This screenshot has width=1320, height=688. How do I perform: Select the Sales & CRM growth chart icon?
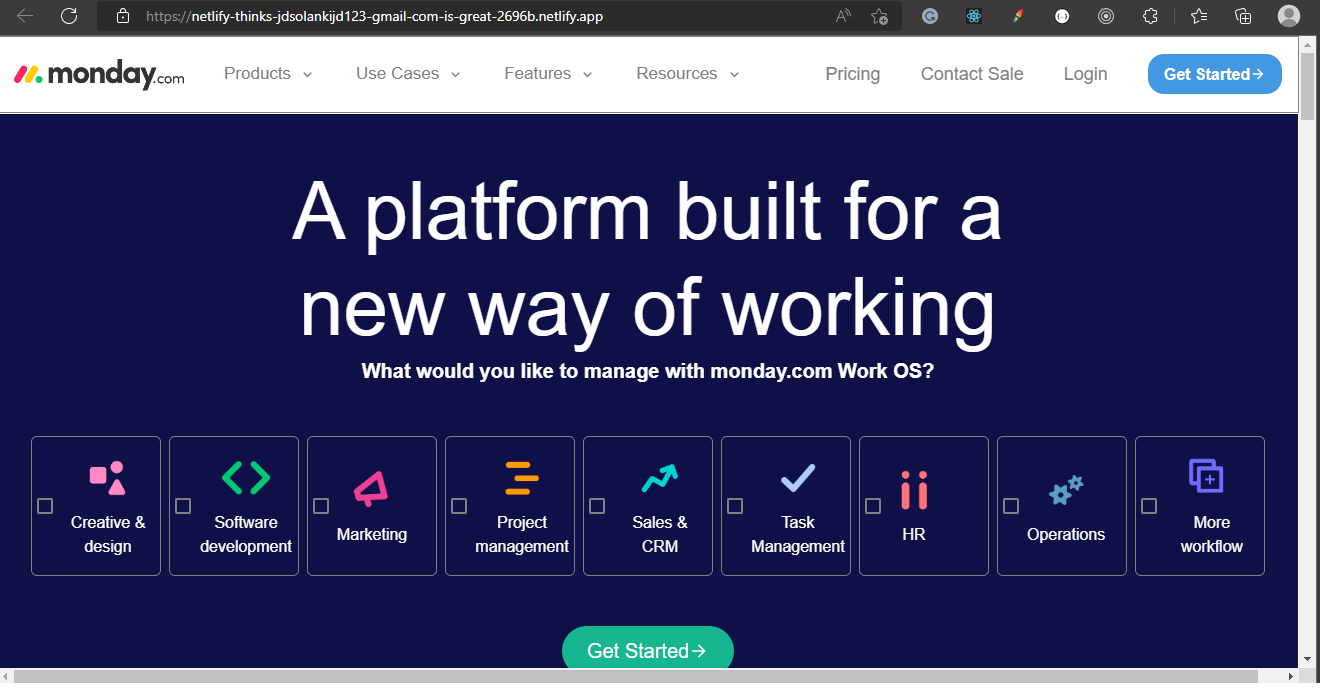pyautogui.click(x=660, y=478)
